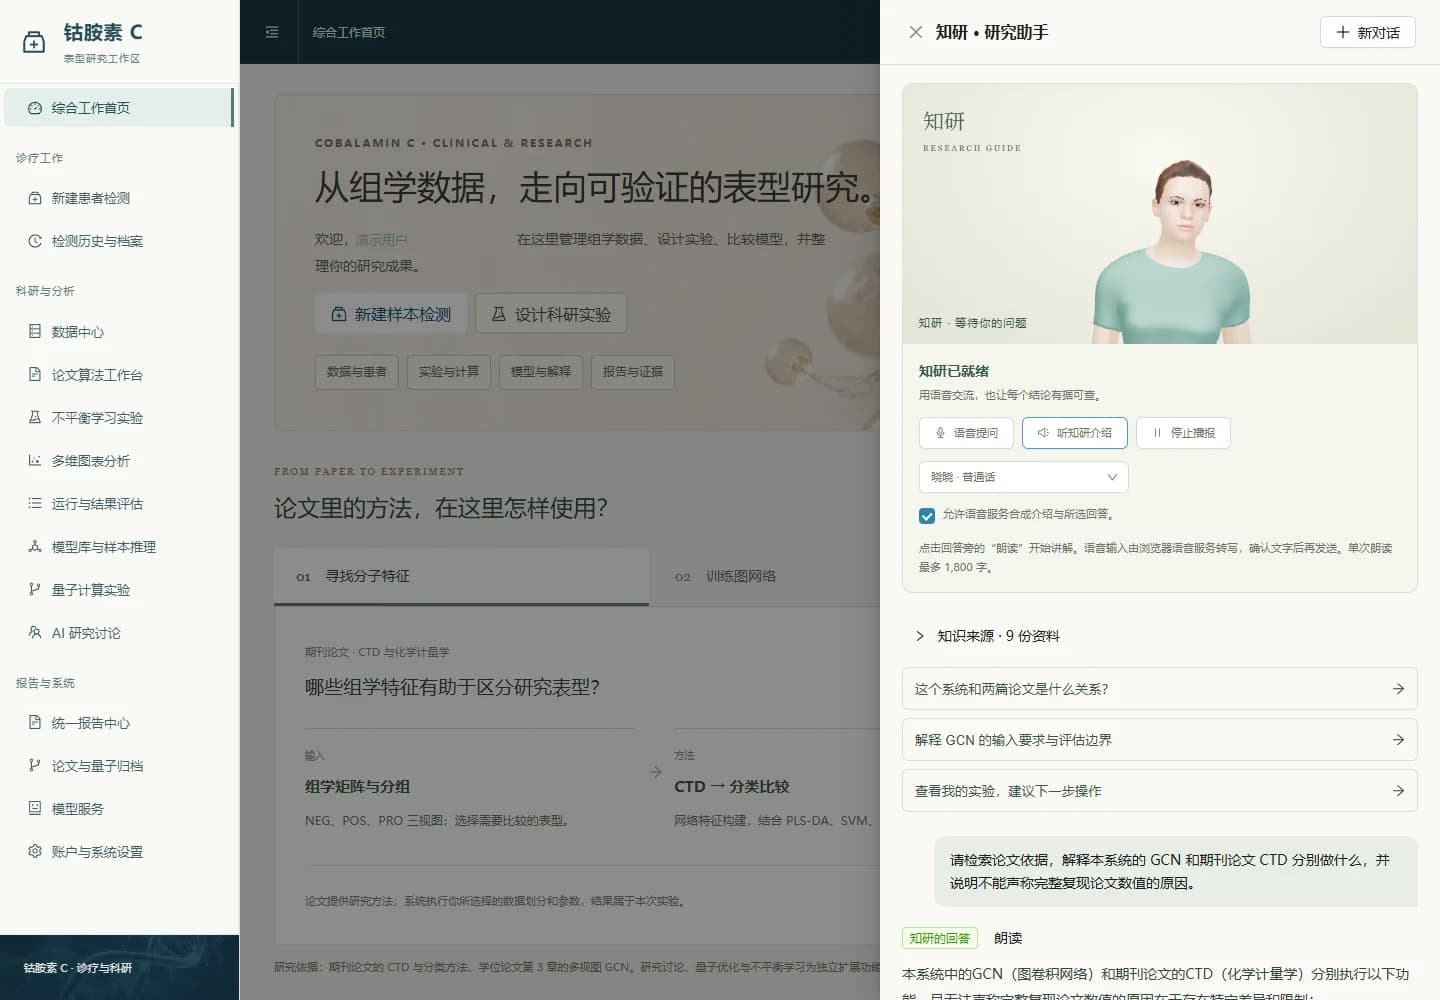Click the 统一报告中心 file icon
This screenshot has height=1000, width=1440.
pos(35,722)
